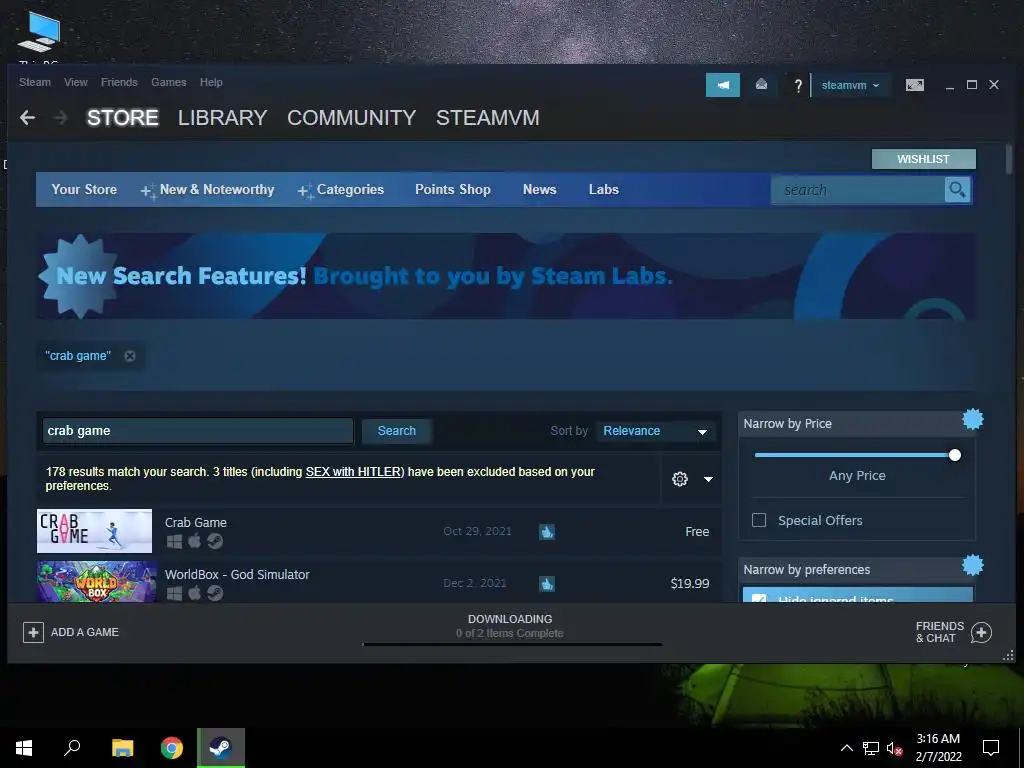
Task: Enter Big Picture mode icon
Action: [x=915, y=85]
